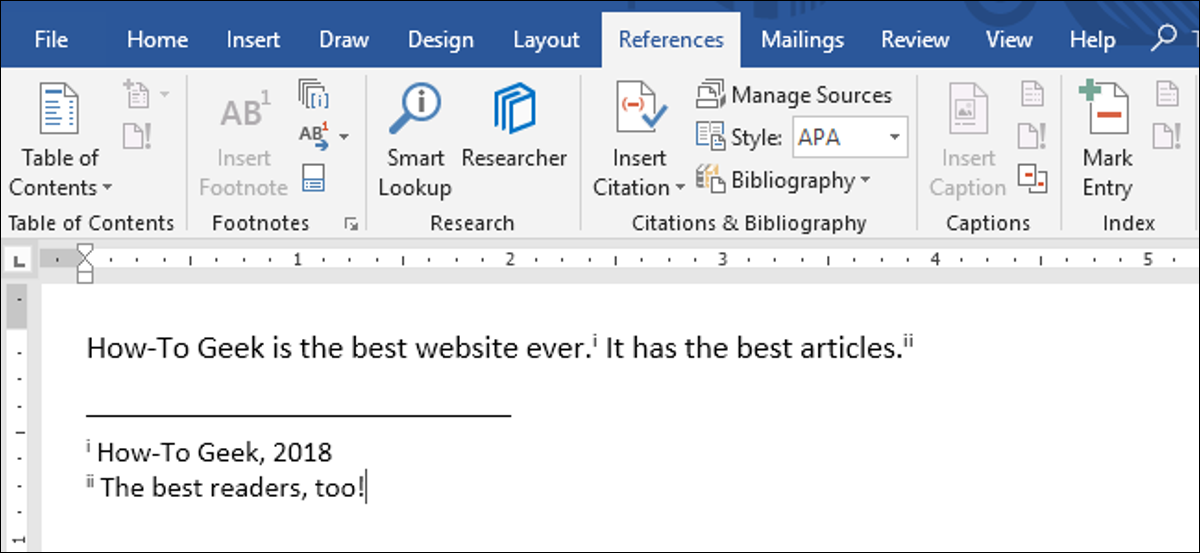Click the endnote text 'The best readers, too!'
The image size is (1200, 553).
(234, 488)
